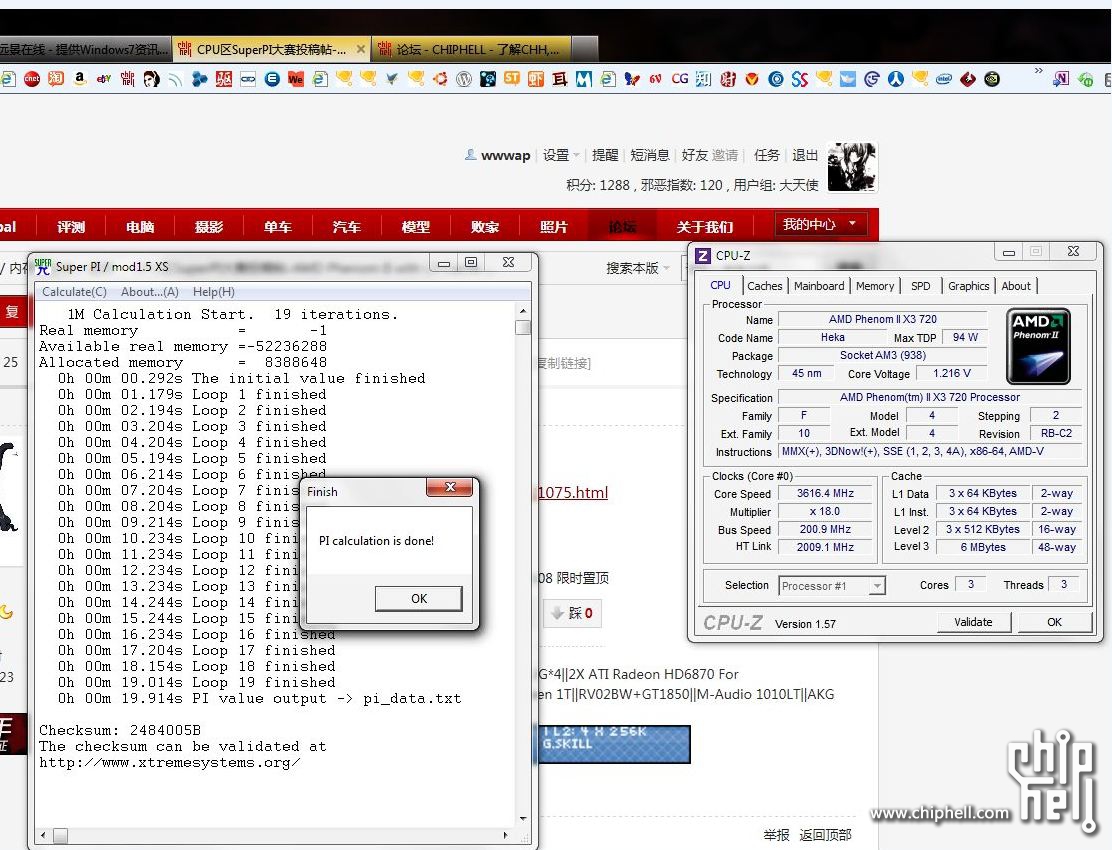
Task: Open the 短消息 messages link
Action: (x=650, y=155)
